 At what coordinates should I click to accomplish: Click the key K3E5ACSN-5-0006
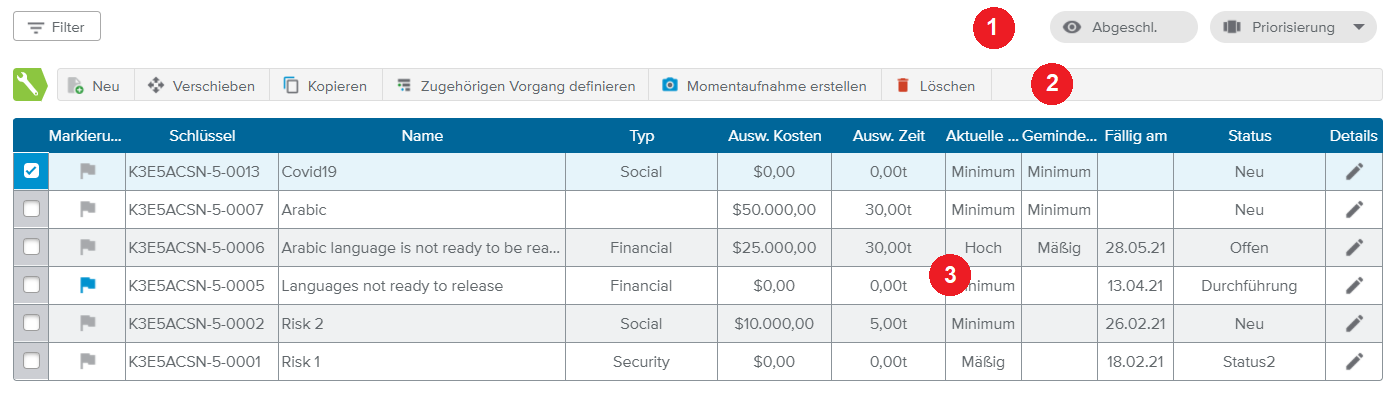196,248
